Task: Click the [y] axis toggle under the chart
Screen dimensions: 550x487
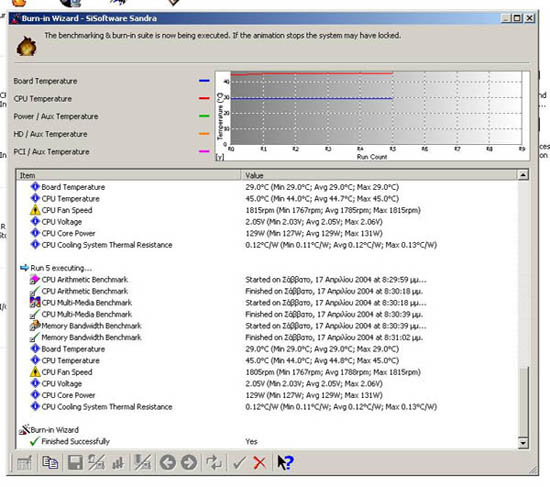Action: [220, 157]
